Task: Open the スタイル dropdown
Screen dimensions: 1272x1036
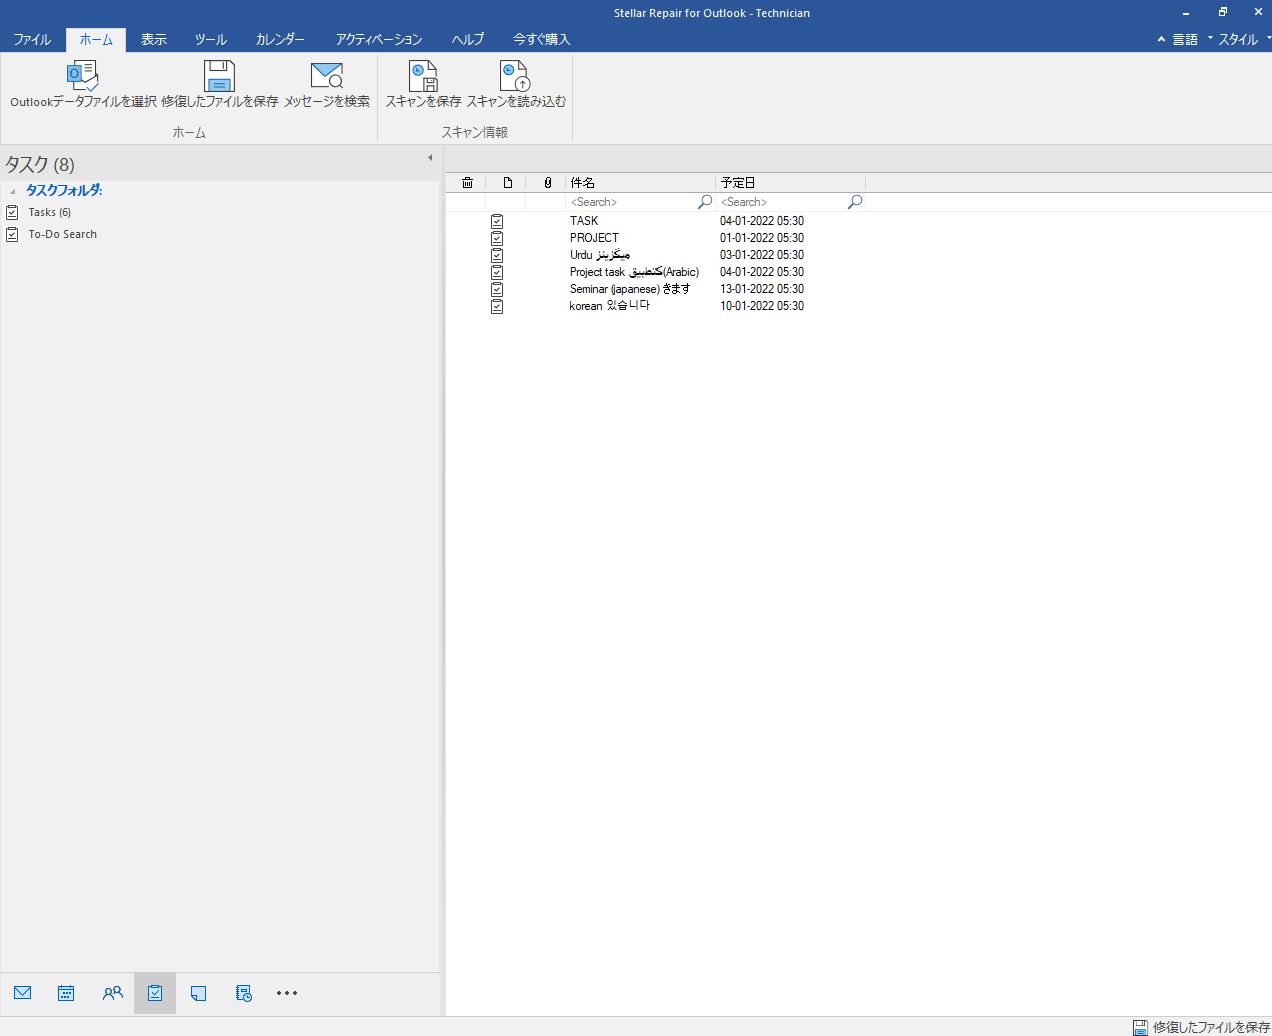Action: click(x=1244, y=39)
